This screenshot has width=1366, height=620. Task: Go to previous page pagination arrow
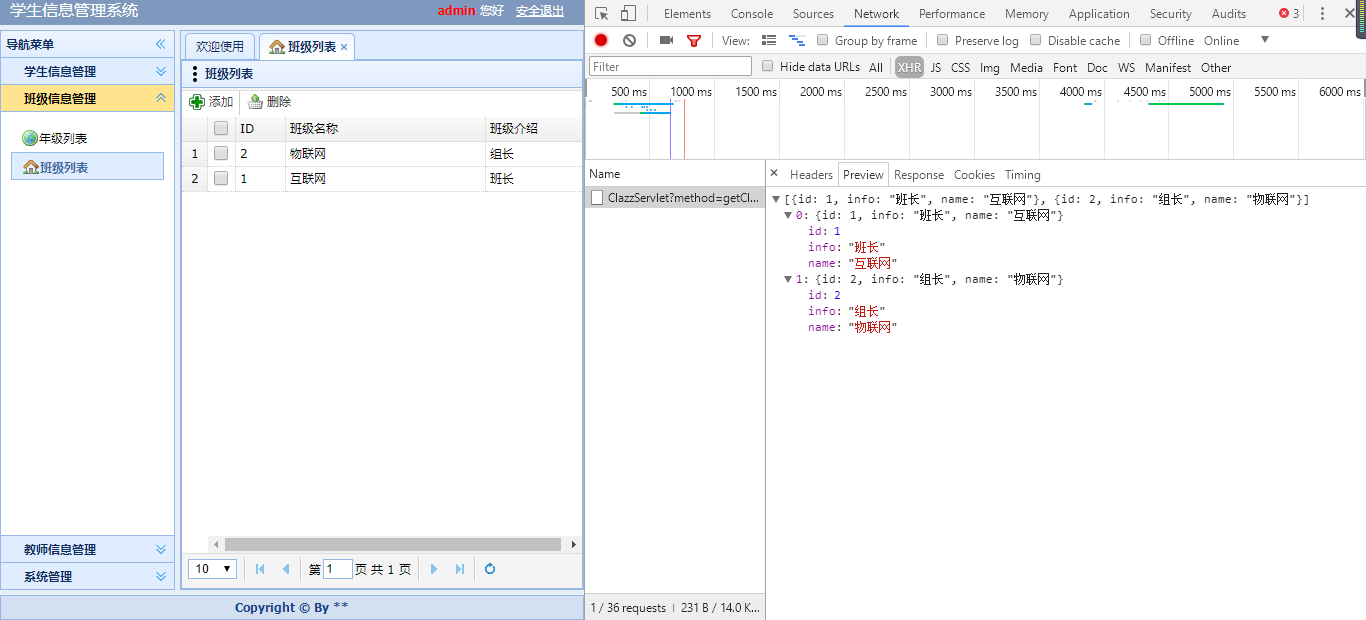(x=286, y=569)
